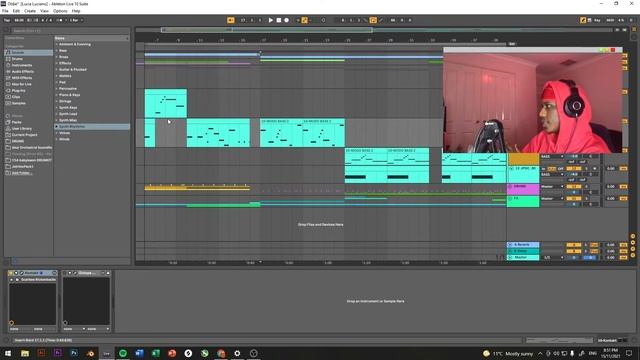
Task: Expand the Brass sound folder
Action: [57, 57]
